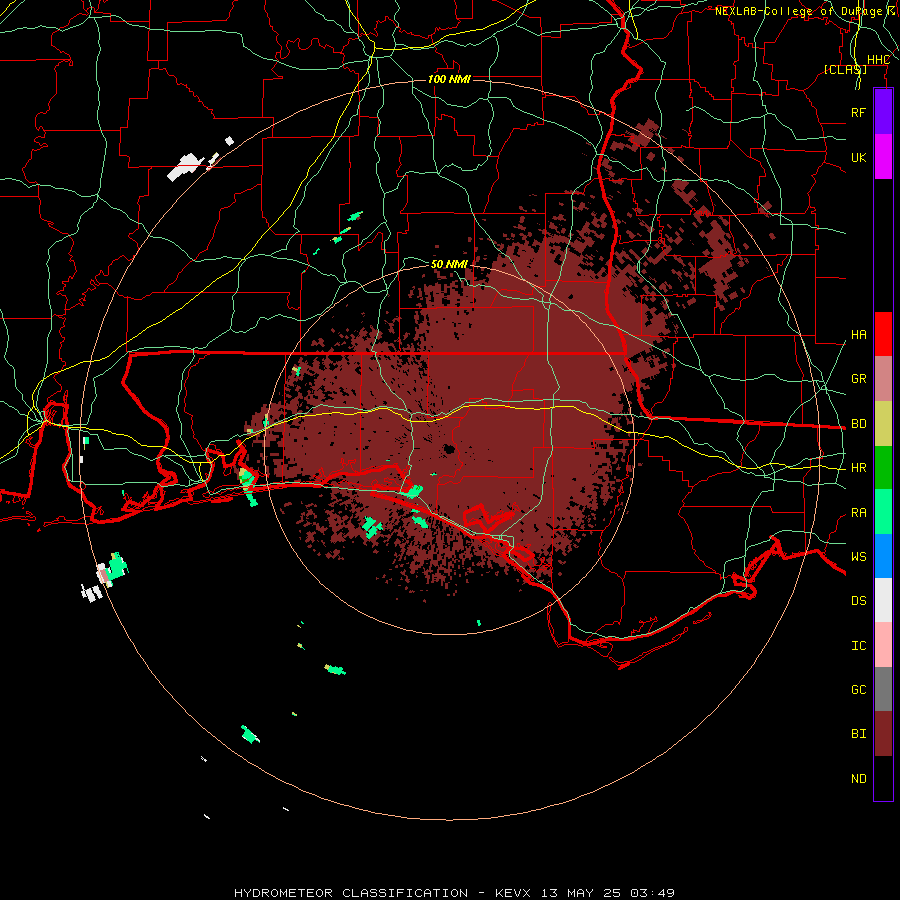Click the 13 MAY 25 date text

click(580, 893)
